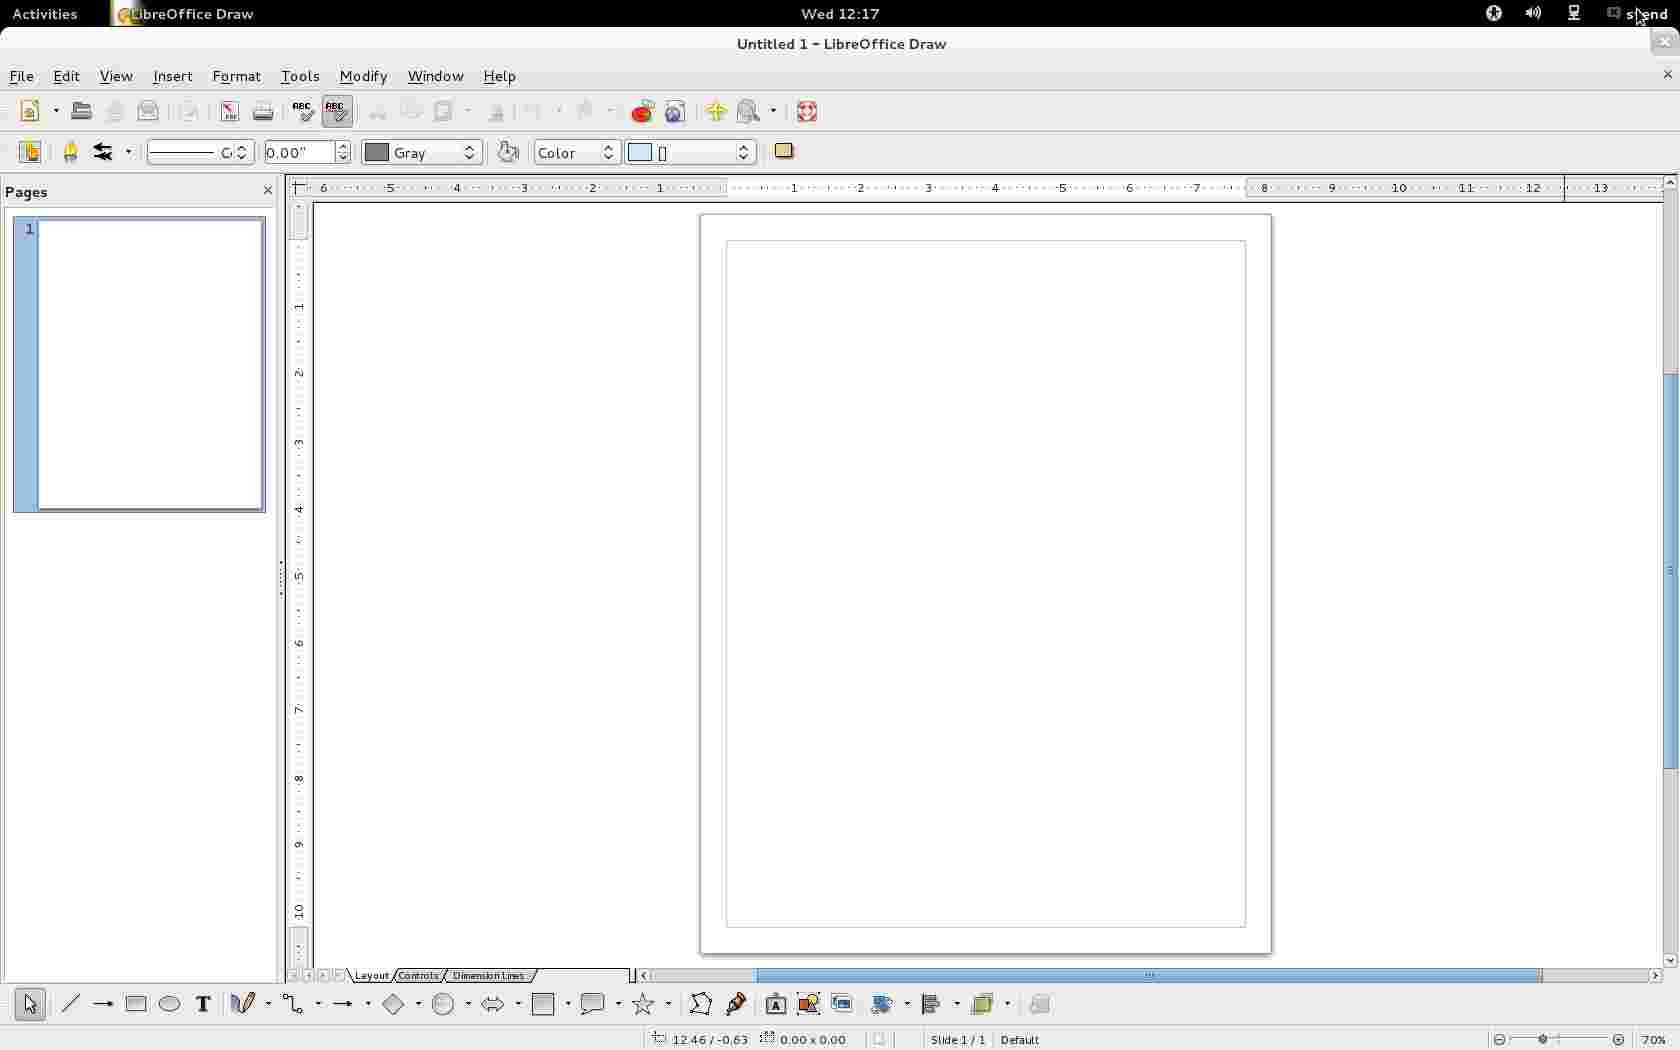
Task: Select the Rectangle tool
Action: pyautogui.click(x=137, y=1004)
